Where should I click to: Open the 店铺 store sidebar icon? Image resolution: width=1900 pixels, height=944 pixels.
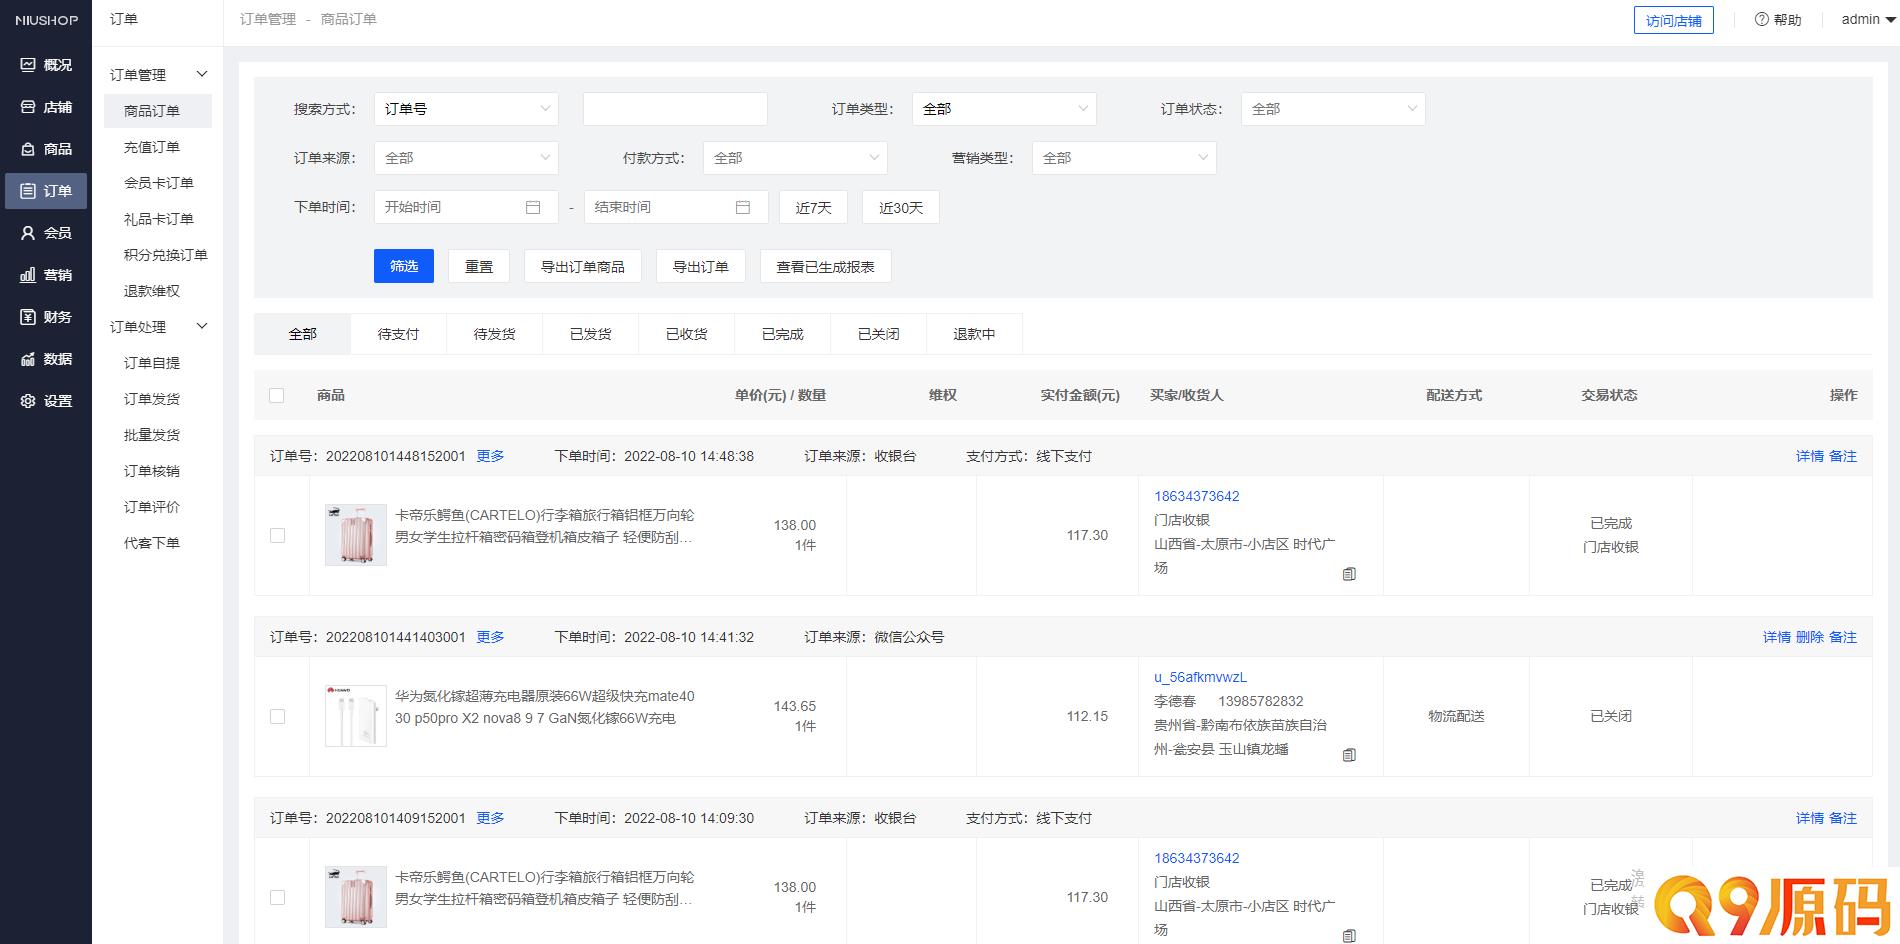click(x=28, y=107)
